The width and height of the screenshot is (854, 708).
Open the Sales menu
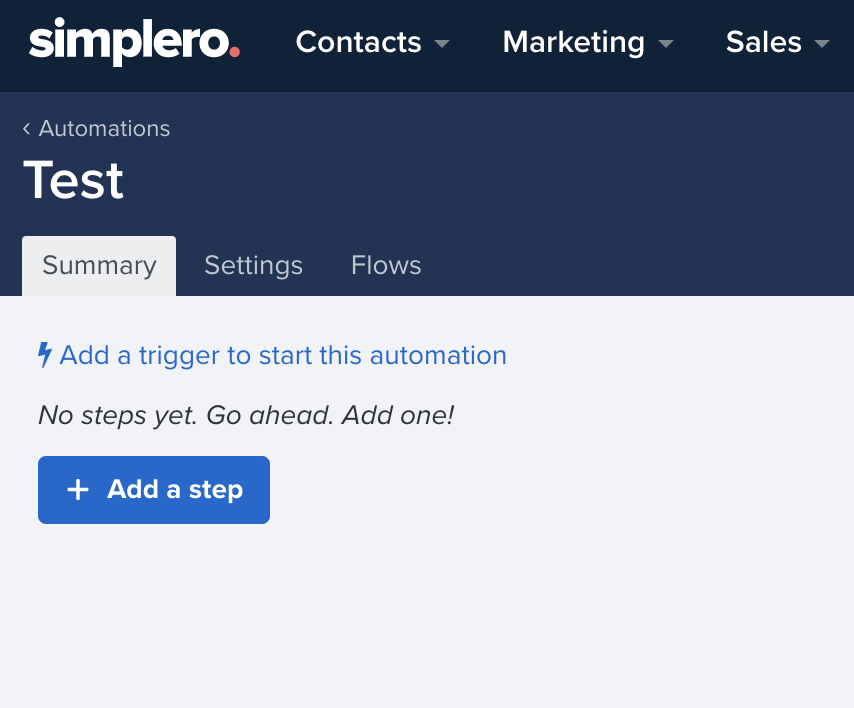pyautogui.click(x=777, y=42)
